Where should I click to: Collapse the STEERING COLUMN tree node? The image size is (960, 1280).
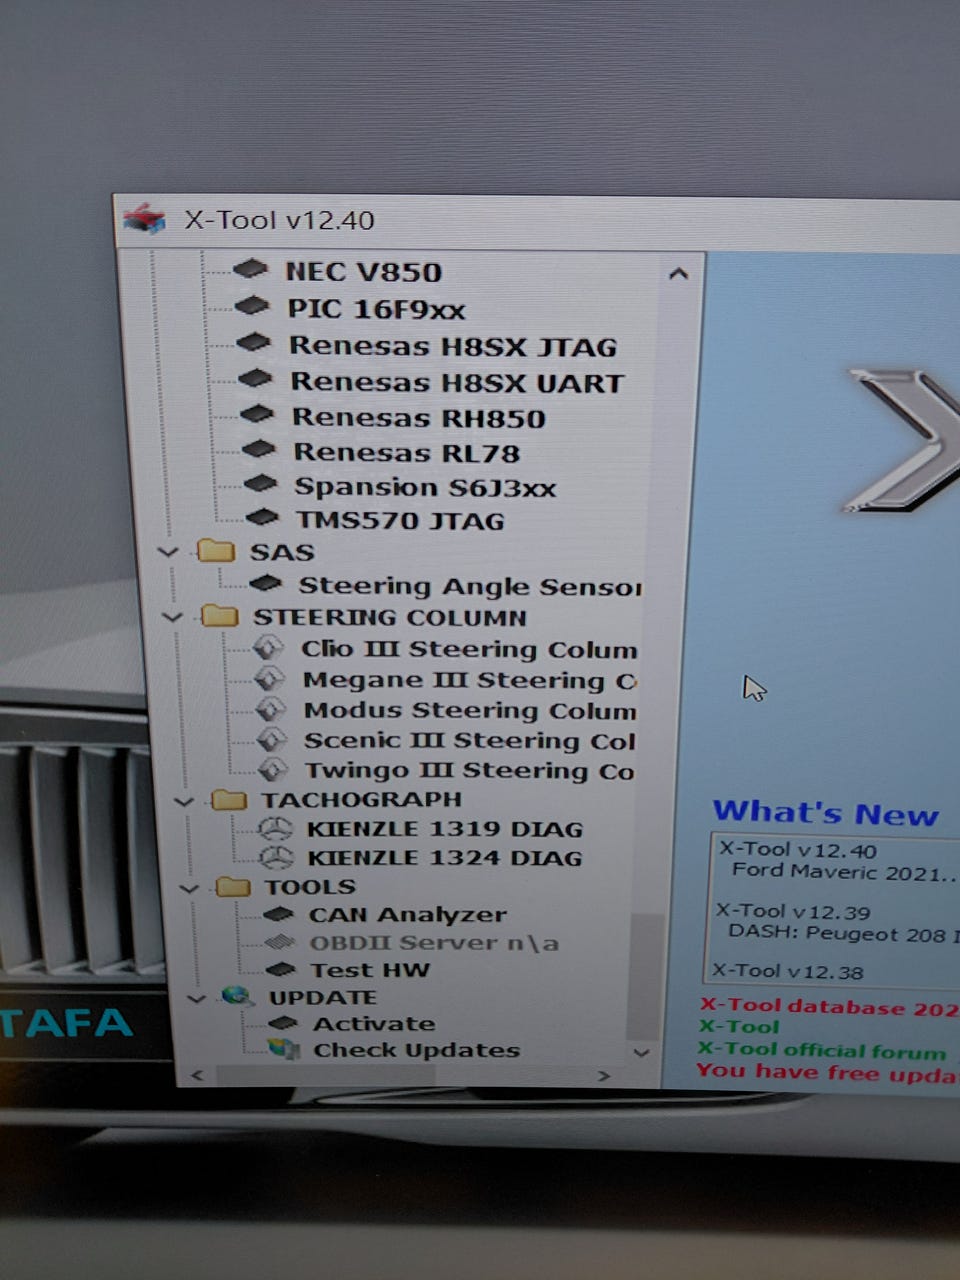pos(172,617)
